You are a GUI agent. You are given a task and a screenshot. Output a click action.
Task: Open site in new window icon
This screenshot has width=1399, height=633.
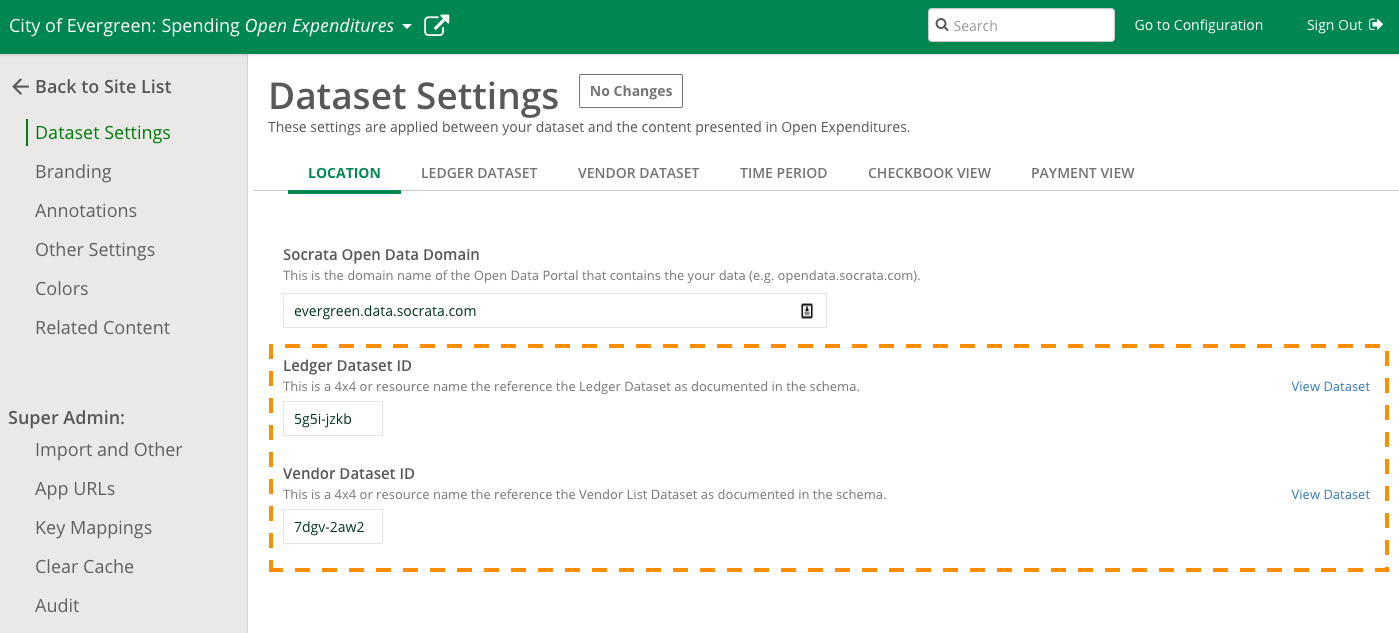coord(436,25)
